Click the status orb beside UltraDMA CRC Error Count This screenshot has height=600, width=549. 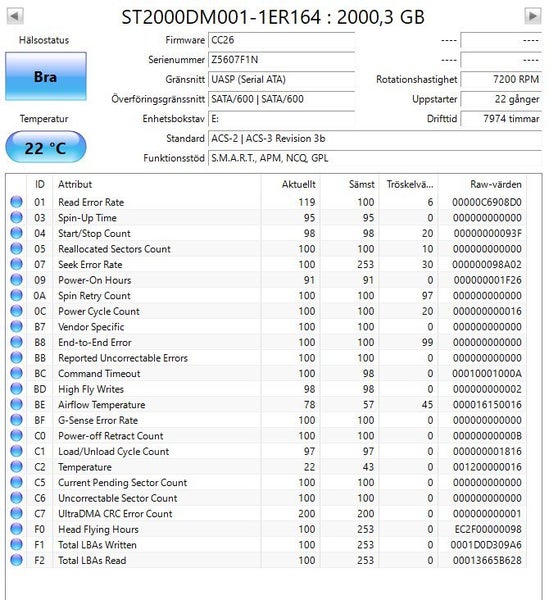(16, 514)
